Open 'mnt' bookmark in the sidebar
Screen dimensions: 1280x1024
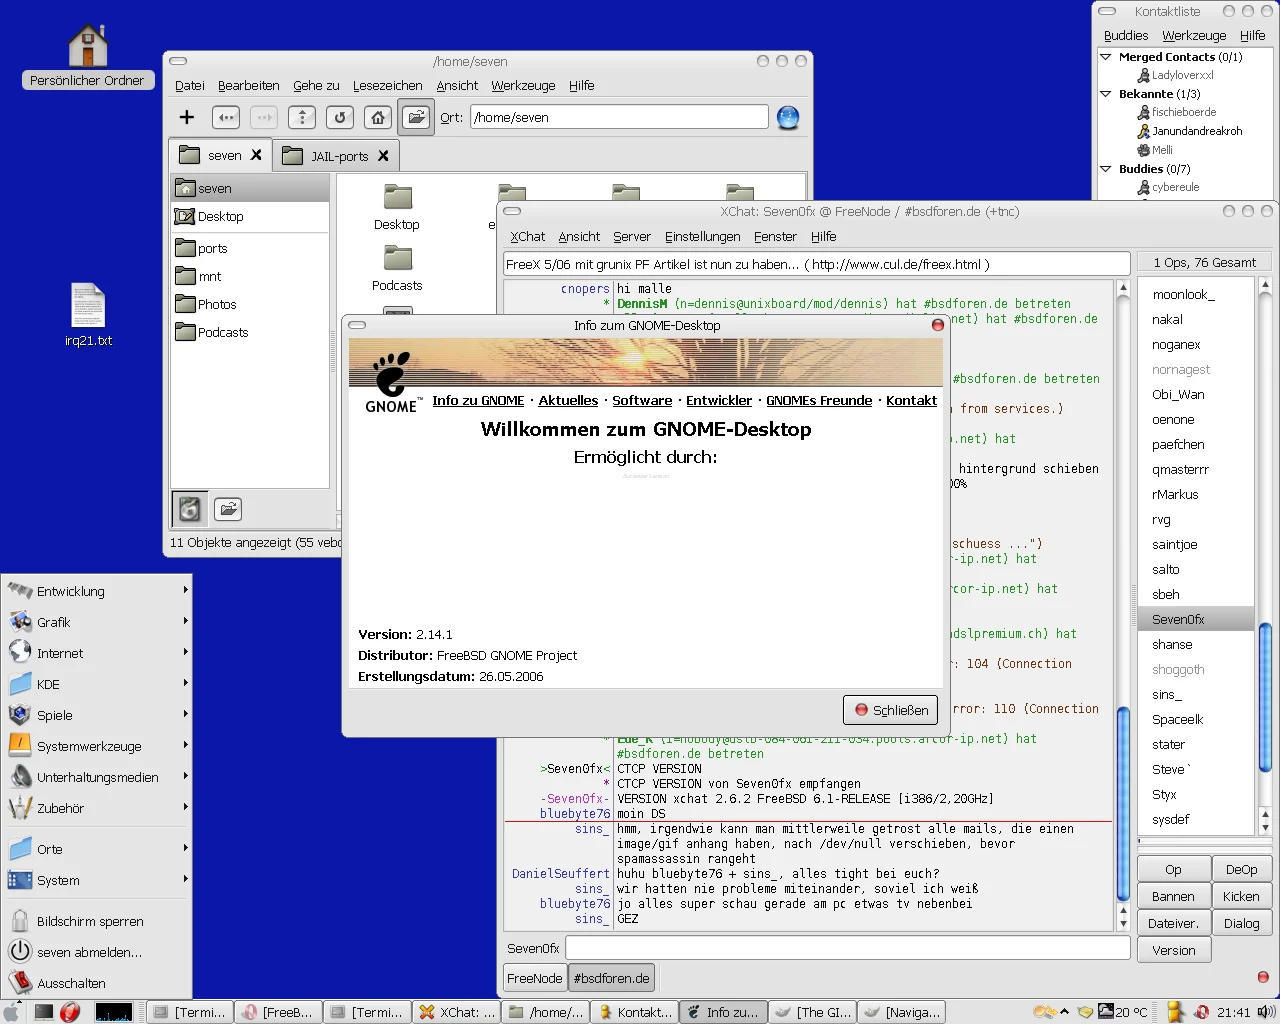tap(250, 276)
